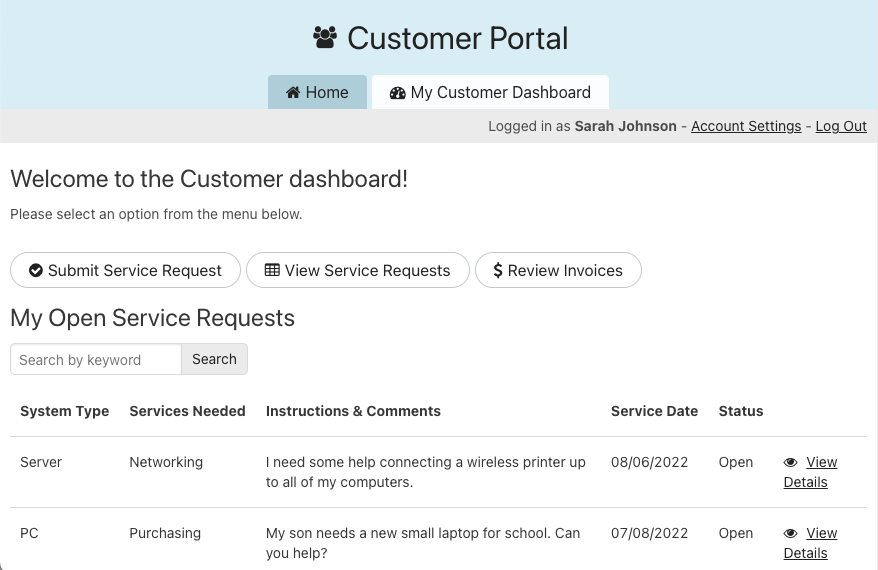878x570 pixels.
Task: Click the dollar sign icon on Review Invoices
Action: tap(498, 271)
